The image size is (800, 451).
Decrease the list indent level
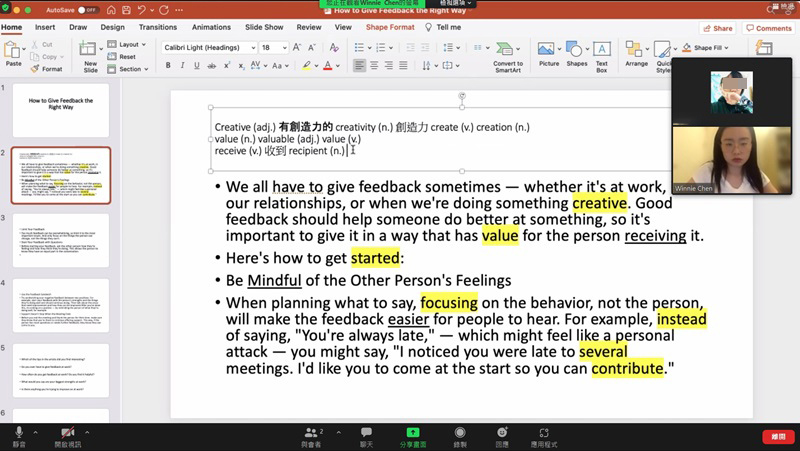point(410,47)
